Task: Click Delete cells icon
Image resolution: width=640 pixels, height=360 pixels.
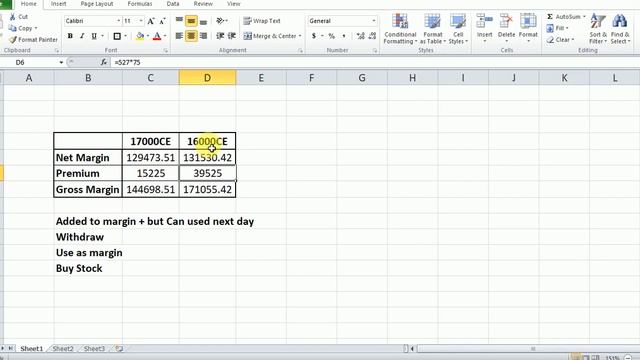Action: point(506,21)
